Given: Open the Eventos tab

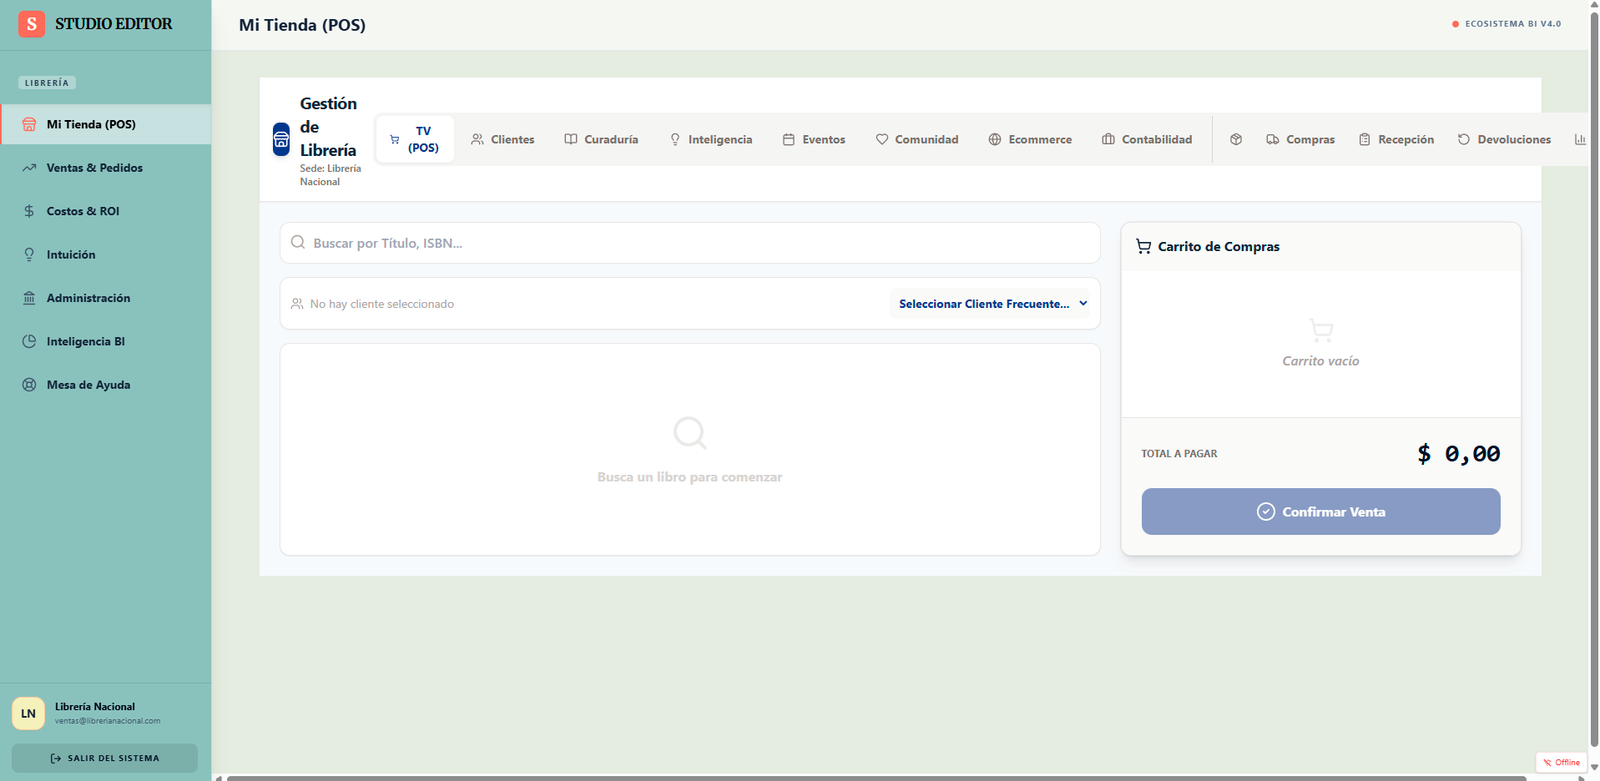Looking at the screenshot, I should pos(814,139).
